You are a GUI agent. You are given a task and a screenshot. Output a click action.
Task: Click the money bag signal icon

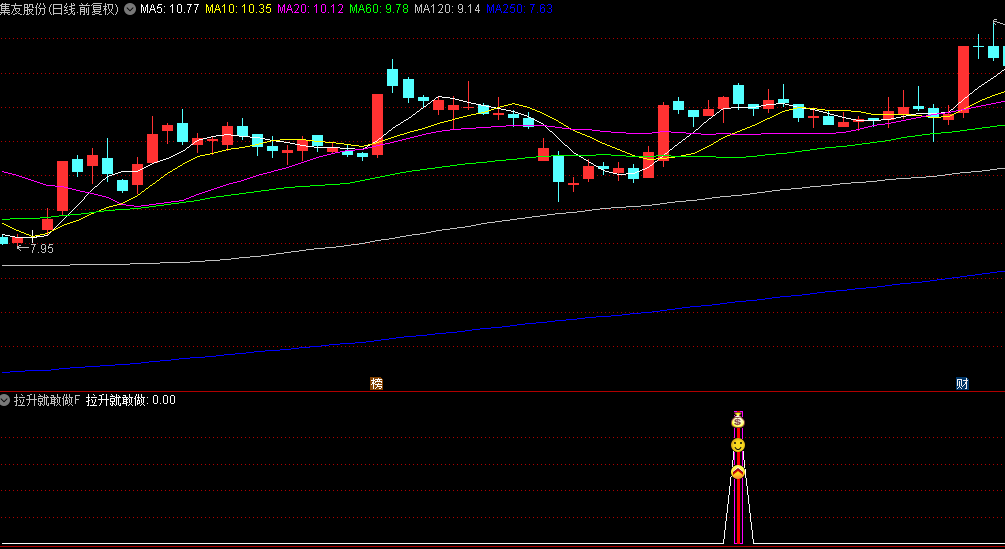coord(738,420)
